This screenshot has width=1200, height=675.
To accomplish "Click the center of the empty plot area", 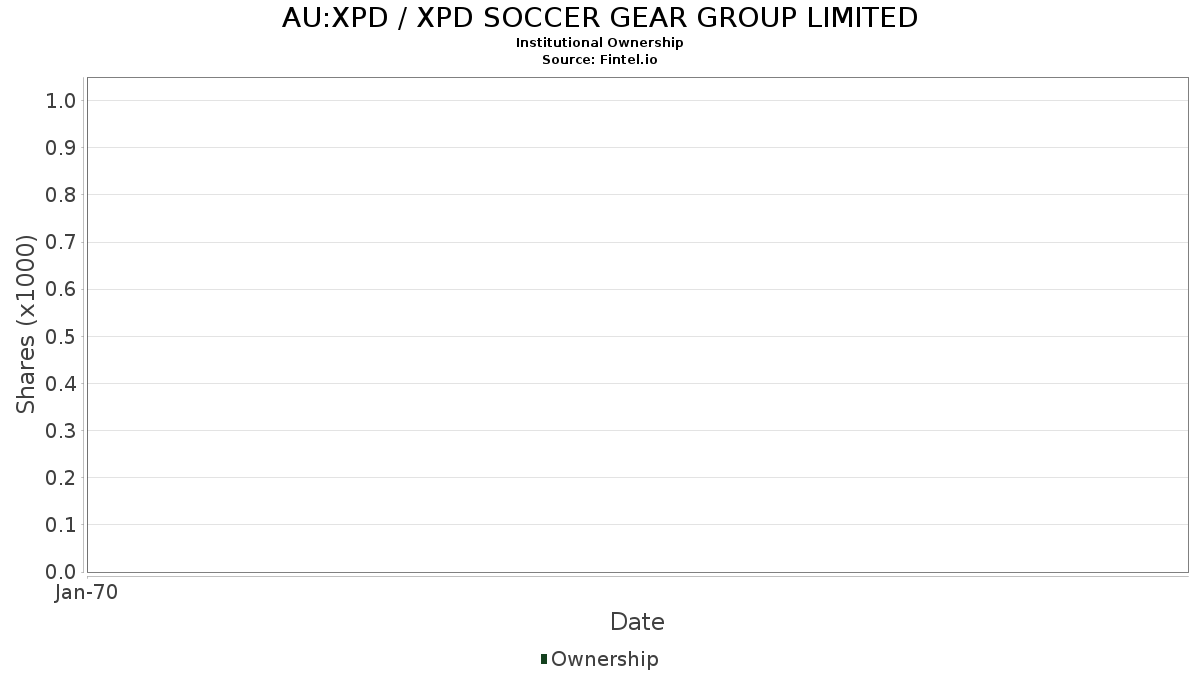I will [637, 325].
